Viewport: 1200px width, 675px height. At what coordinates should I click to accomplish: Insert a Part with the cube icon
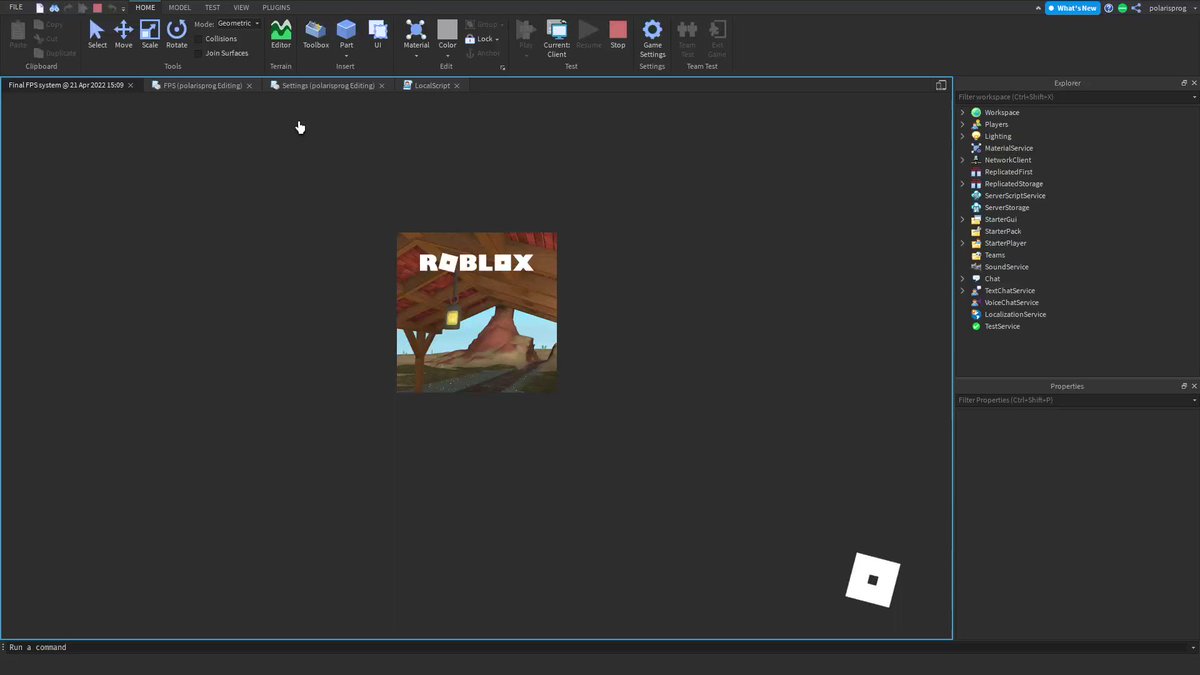(346, 29)
